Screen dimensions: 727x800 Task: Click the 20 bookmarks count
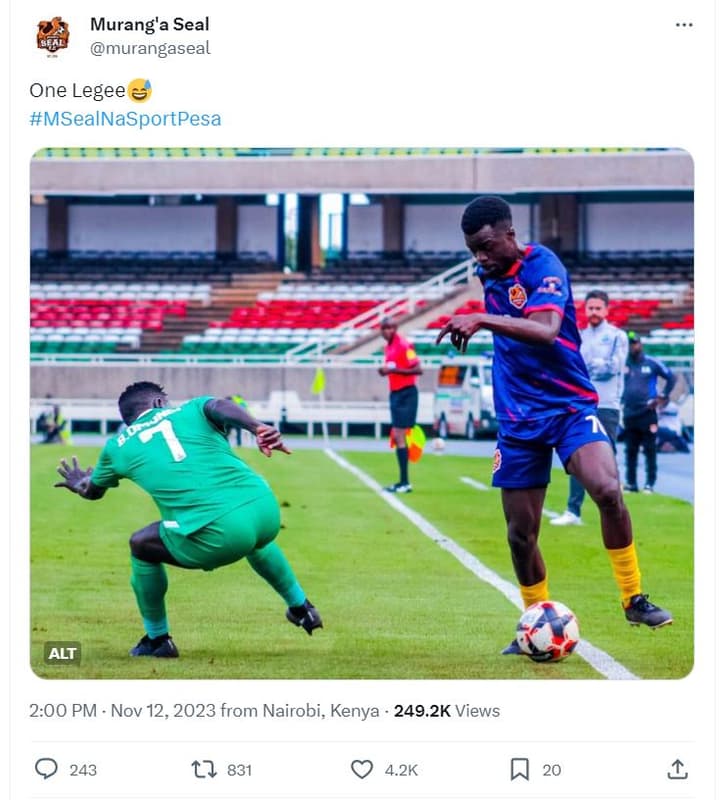[x=551, y=770]
